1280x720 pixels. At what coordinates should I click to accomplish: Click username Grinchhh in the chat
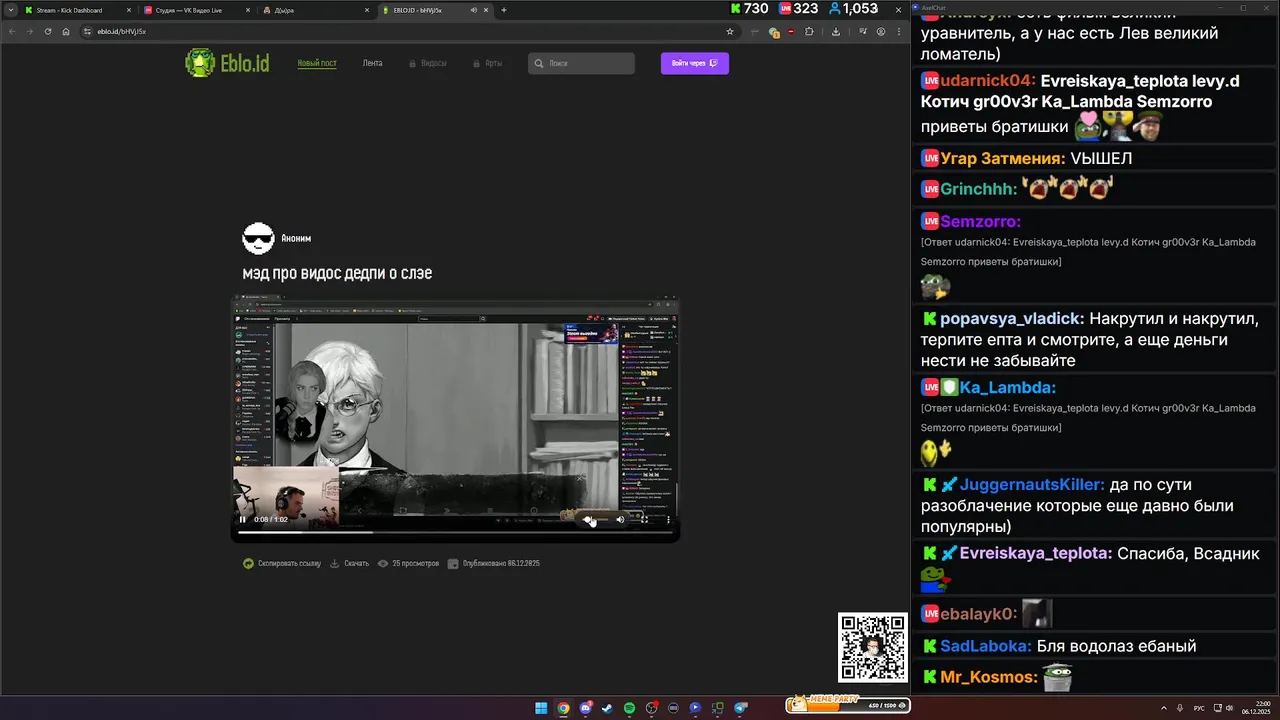pos(979,188)
